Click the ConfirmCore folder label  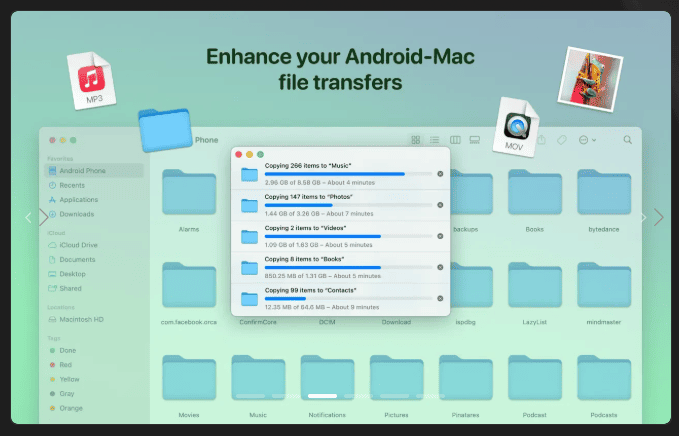coord(258,322)
